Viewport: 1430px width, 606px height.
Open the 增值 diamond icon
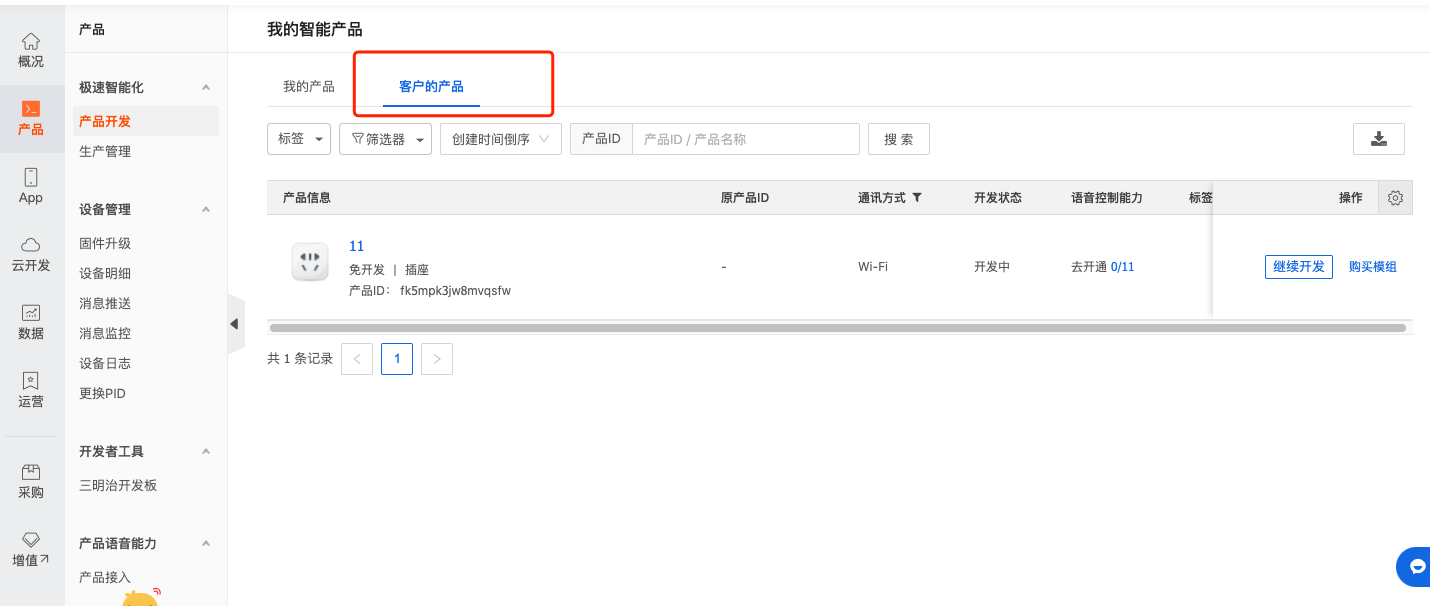coord(31,541)
